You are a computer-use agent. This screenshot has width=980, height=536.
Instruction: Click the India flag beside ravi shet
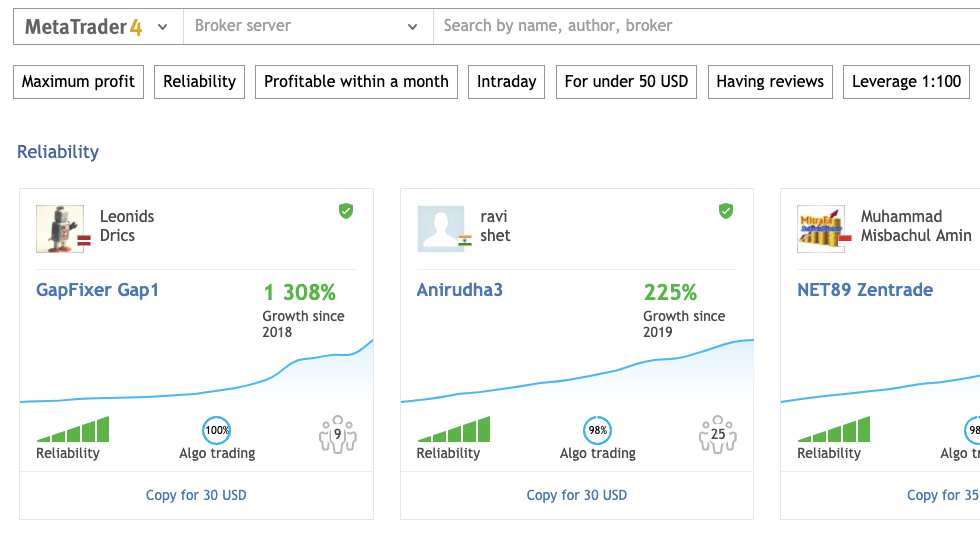point(464,241)
